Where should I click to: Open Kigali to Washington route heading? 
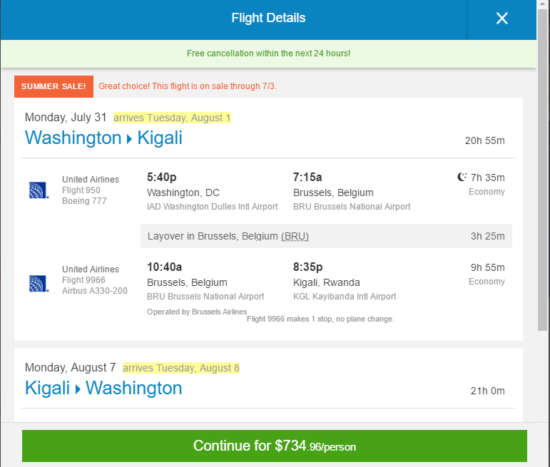(103, 388)
